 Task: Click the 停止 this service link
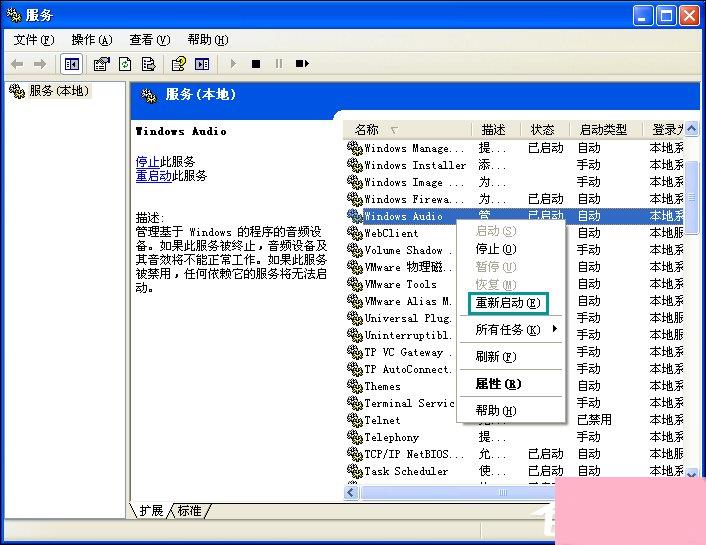148,161
